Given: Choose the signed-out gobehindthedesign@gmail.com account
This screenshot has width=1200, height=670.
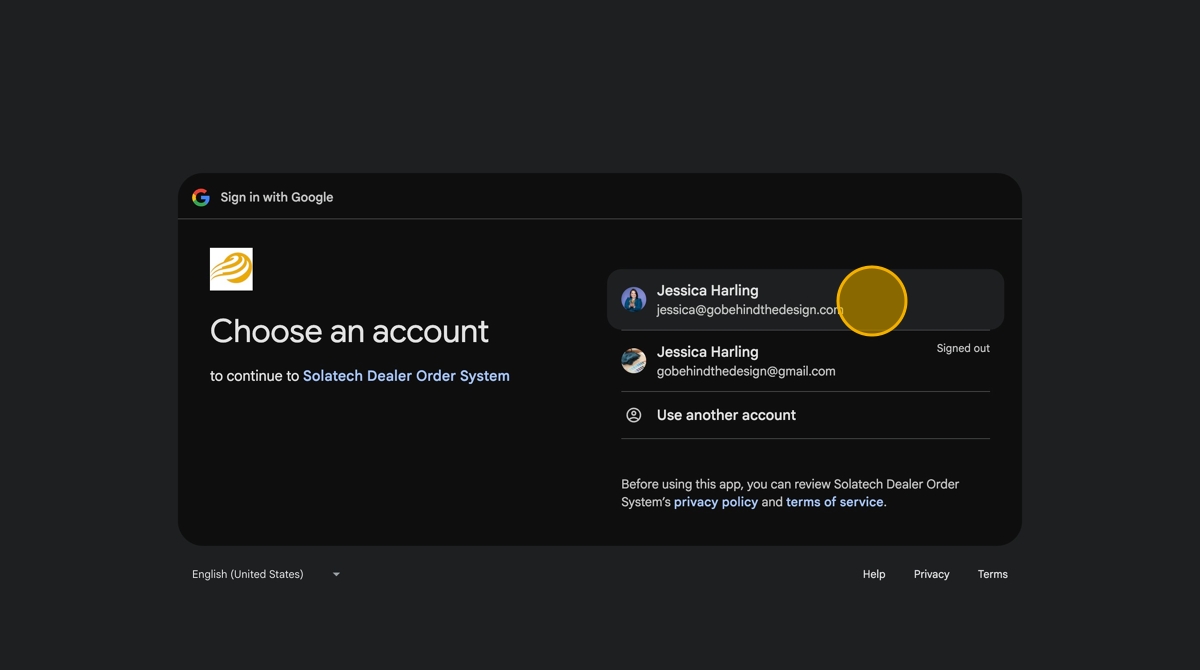Looking at the screenshot, I should [x=805, y=361].
